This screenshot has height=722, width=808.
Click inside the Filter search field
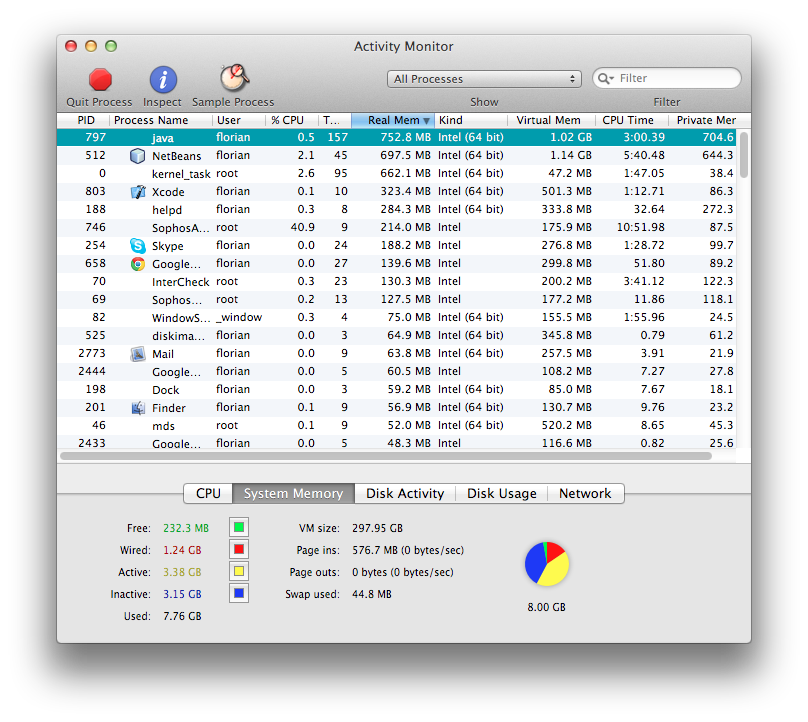[675, 78]
